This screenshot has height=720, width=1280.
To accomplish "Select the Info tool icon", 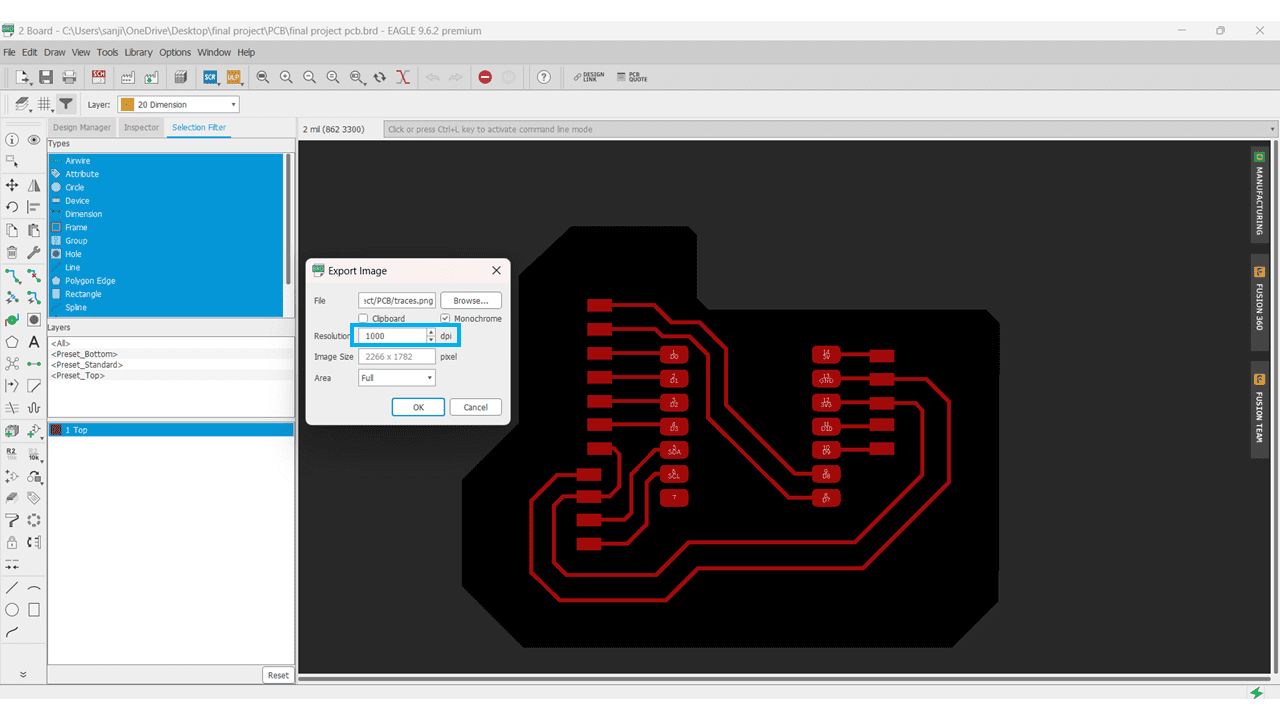I will (12, 140).
